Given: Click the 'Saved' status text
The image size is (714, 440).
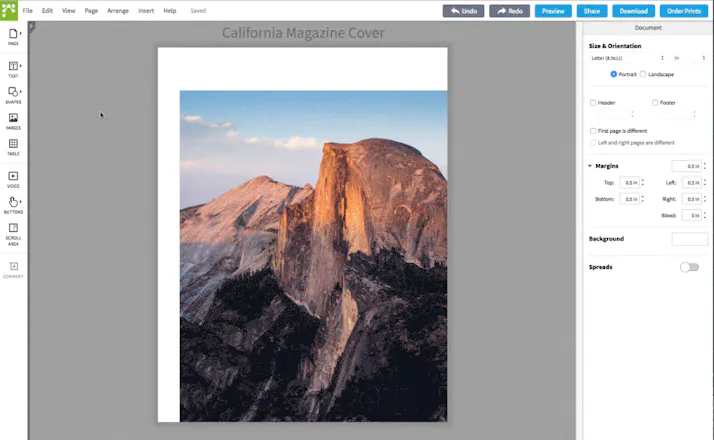Looking at the screenshot, I should click(x=198, y=10).
